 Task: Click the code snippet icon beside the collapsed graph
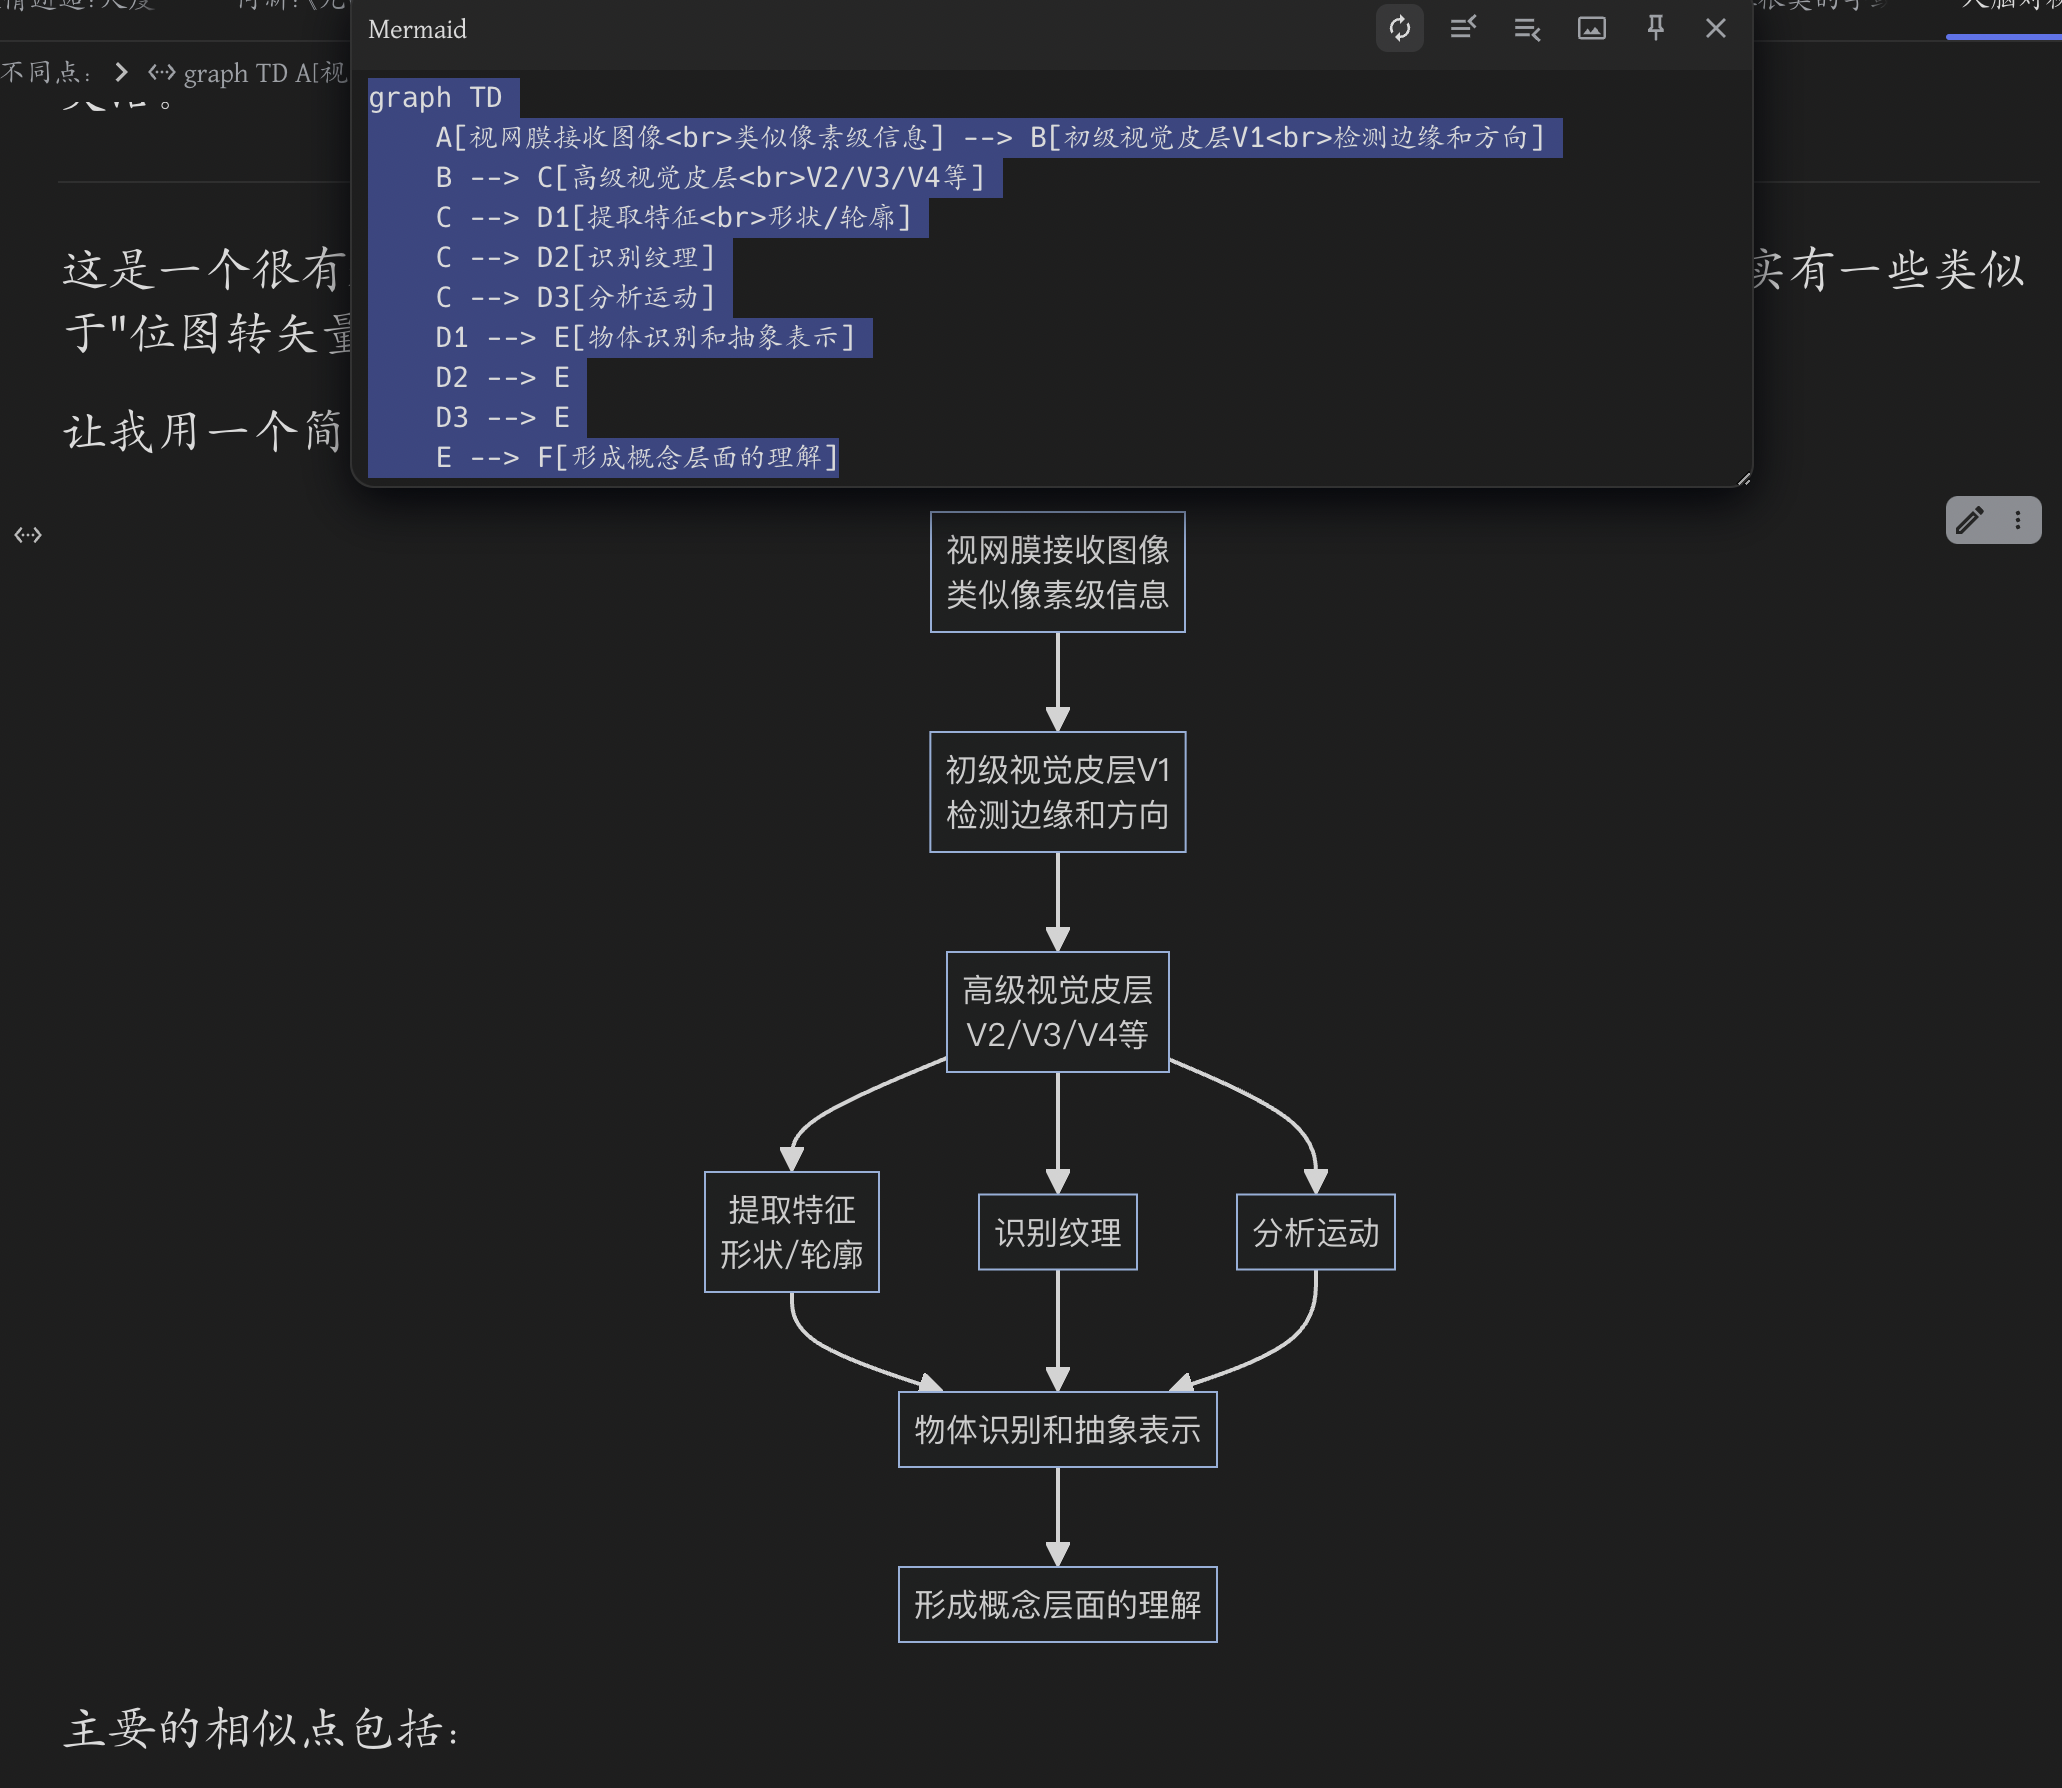point(162,72)
